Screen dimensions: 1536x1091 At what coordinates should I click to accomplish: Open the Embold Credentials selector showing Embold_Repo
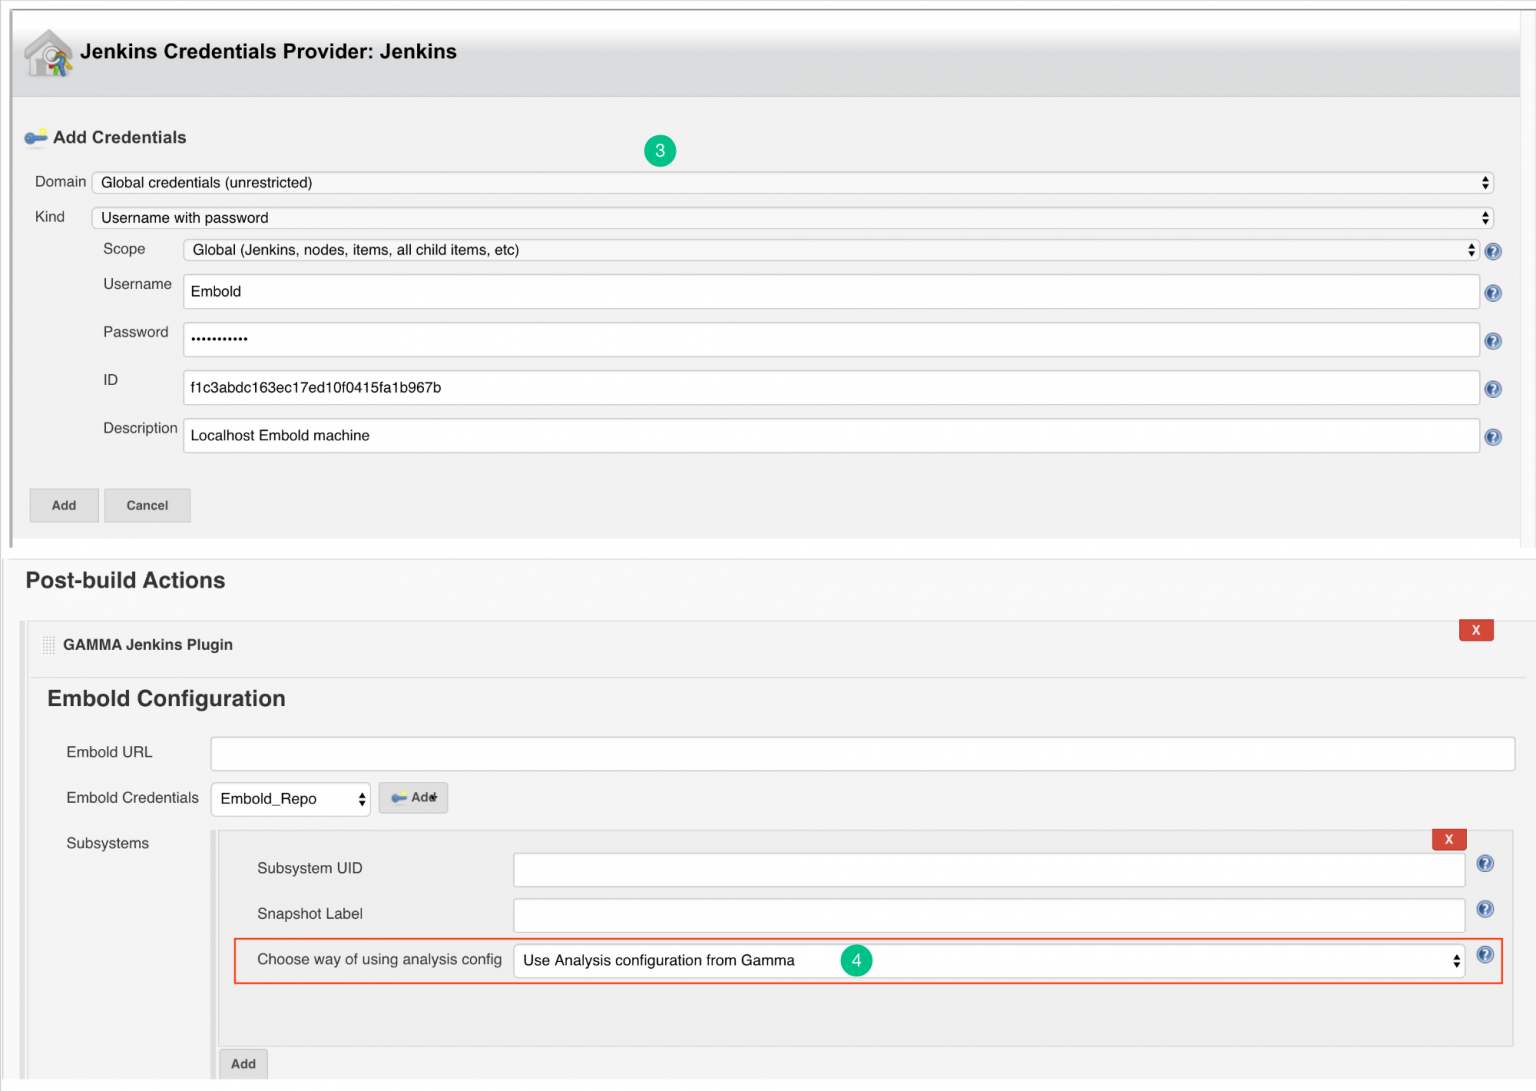[290, 799]
